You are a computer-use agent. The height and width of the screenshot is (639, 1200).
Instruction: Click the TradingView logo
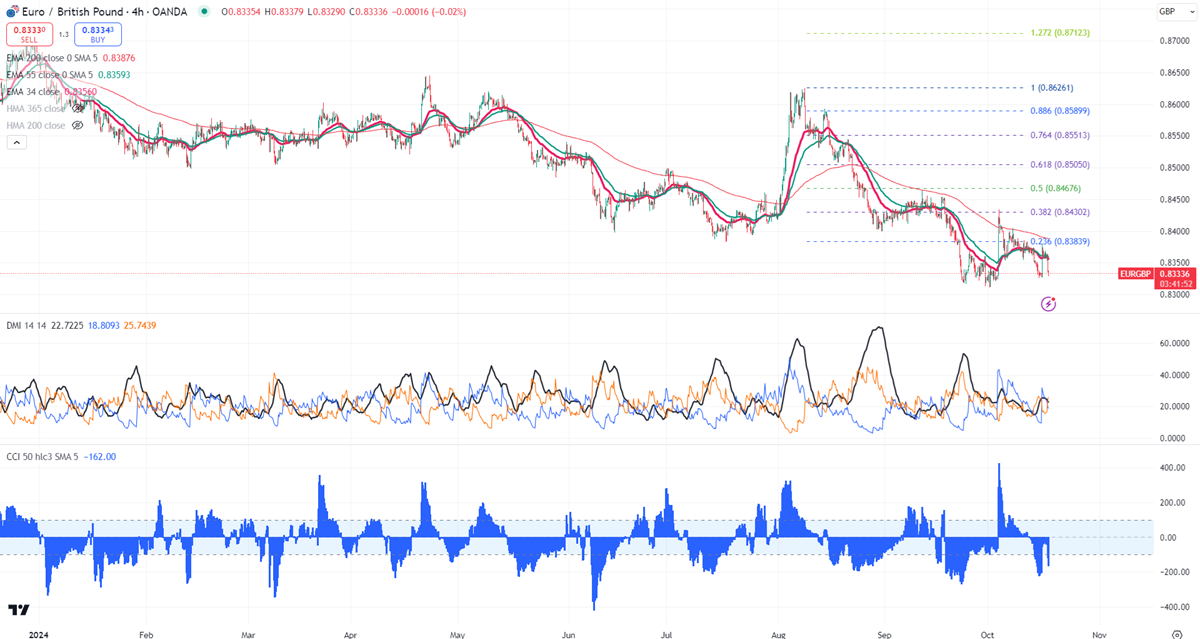click(17, 610)
